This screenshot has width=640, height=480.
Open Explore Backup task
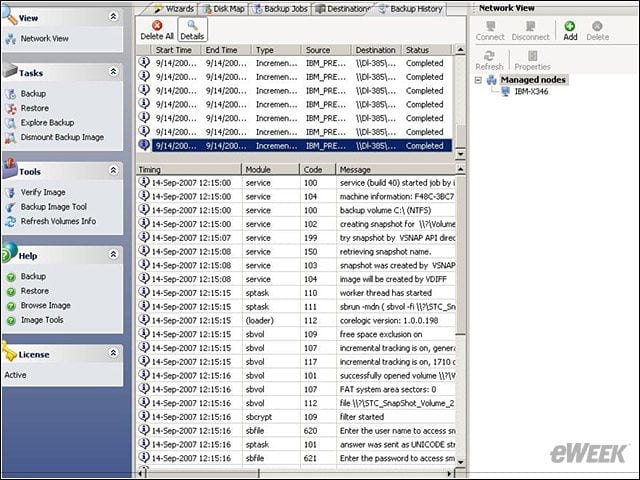pyautogui.click(x=47, y=122)
